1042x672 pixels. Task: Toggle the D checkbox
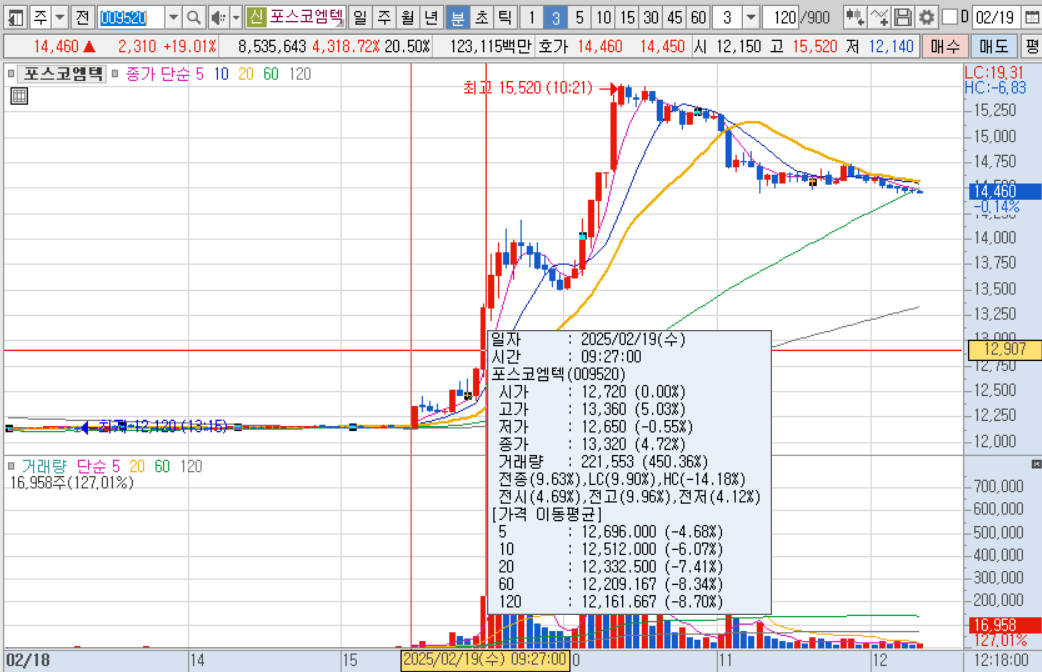pos(950,17)
